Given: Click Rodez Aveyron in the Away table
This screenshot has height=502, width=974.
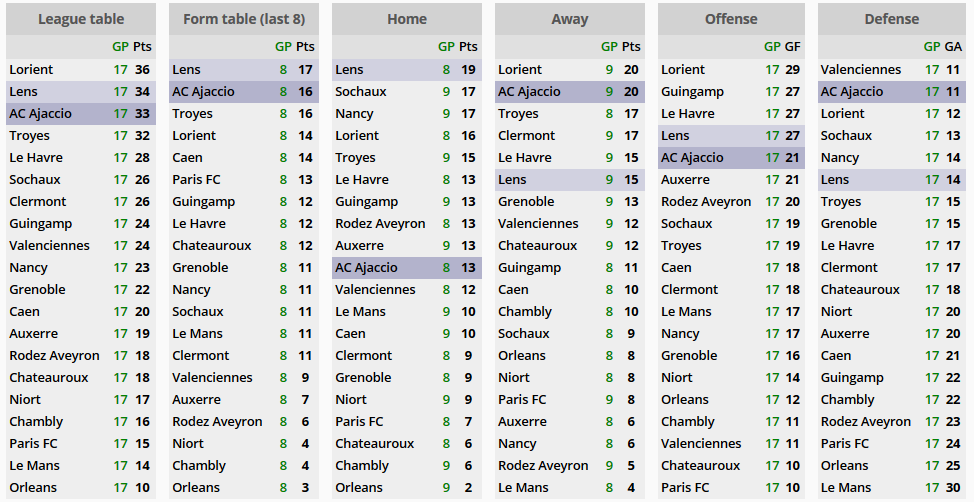Looking at the screenshot, I should (543, 466).
